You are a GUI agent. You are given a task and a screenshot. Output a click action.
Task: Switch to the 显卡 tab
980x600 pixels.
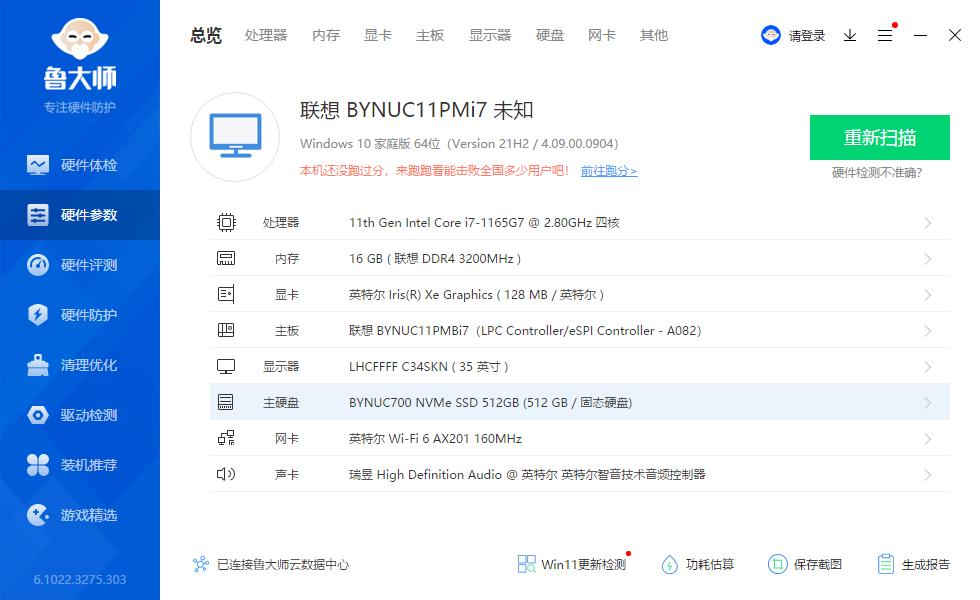click(x=377, y=35)
